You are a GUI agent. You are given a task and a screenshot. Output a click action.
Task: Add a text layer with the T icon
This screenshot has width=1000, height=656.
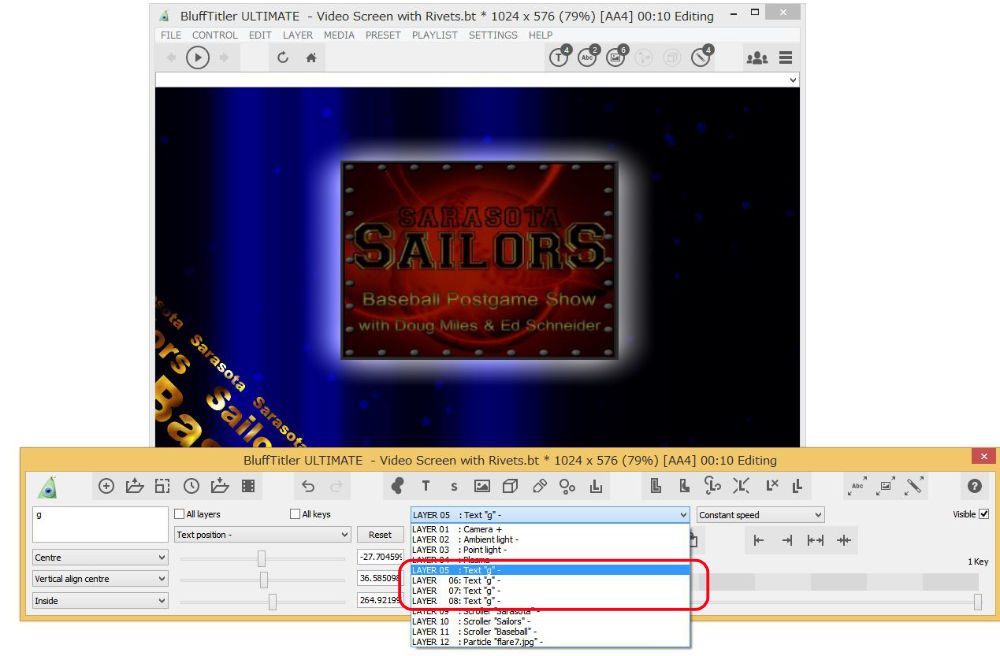click(x=425, y=486)
